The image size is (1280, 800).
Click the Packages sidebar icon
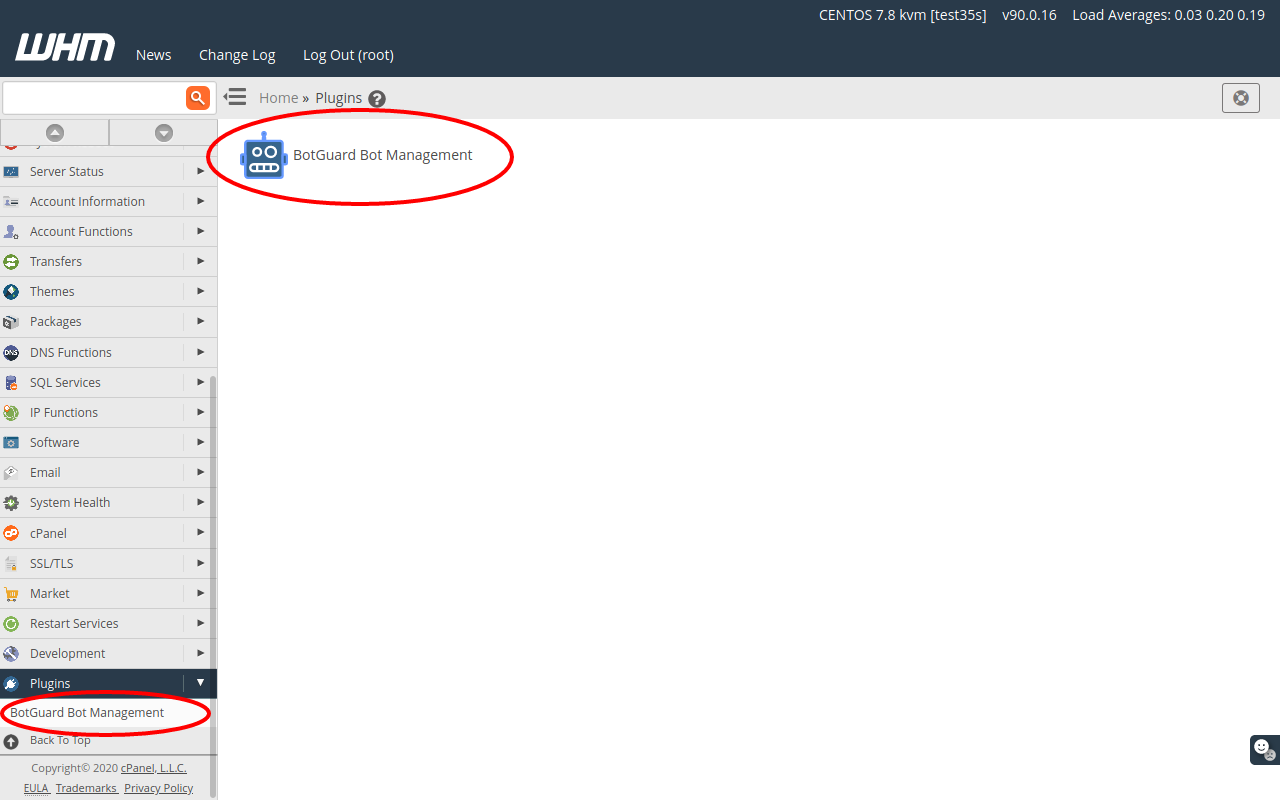(x=11, y=322)
